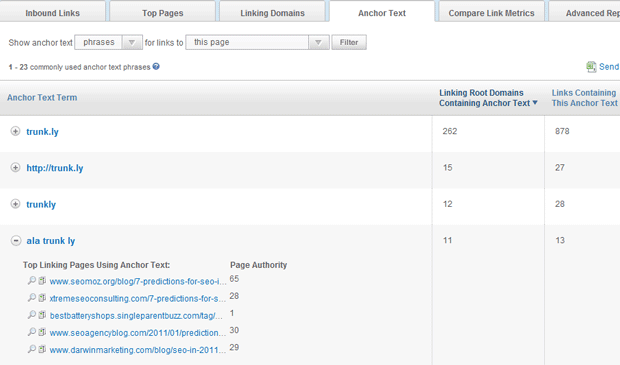Collapse the ala trunk ly row
The width and height of the screenshot is (620, 365).
pos(16,240)
